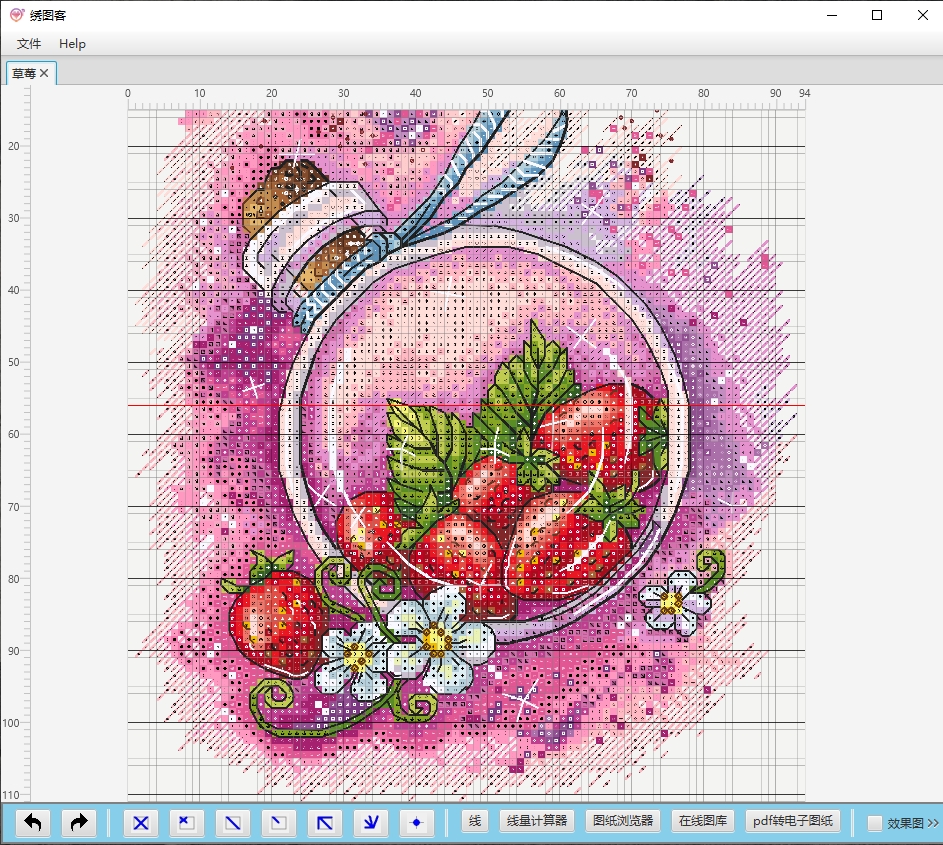Click the undo arrow button
Viewport: 943px width, 845px height.
[x=33, y=822]
